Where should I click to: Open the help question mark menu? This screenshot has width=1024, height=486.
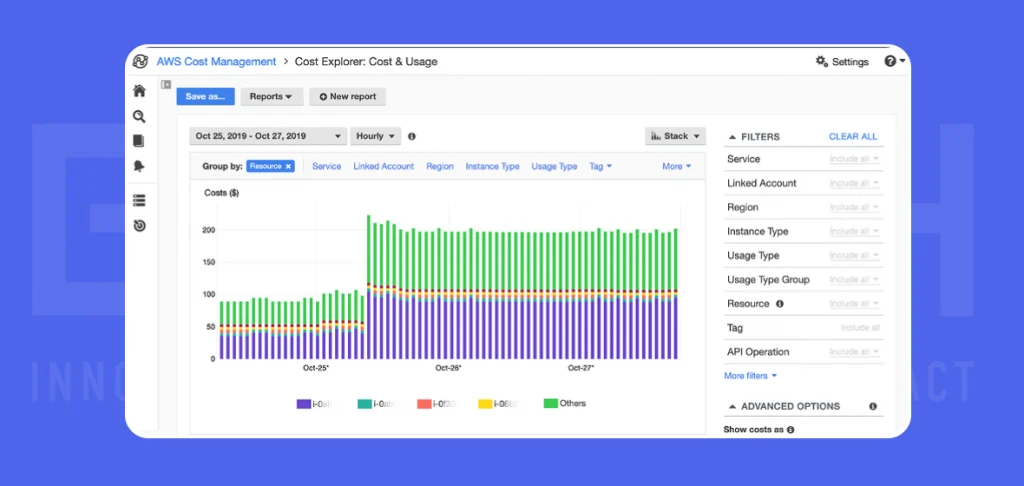pos(894,61)
